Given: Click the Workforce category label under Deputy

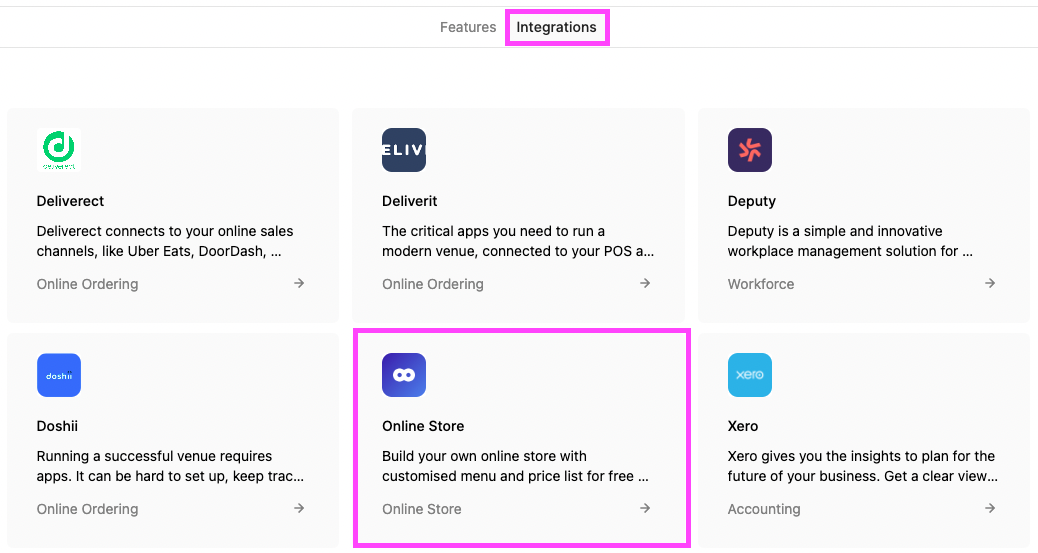Looking at the screenshot, I should click(761, 284).
